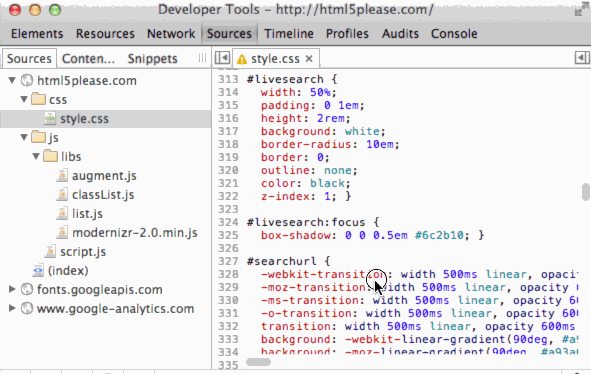Close the style.css editor tab

click(x=309, y=59)
